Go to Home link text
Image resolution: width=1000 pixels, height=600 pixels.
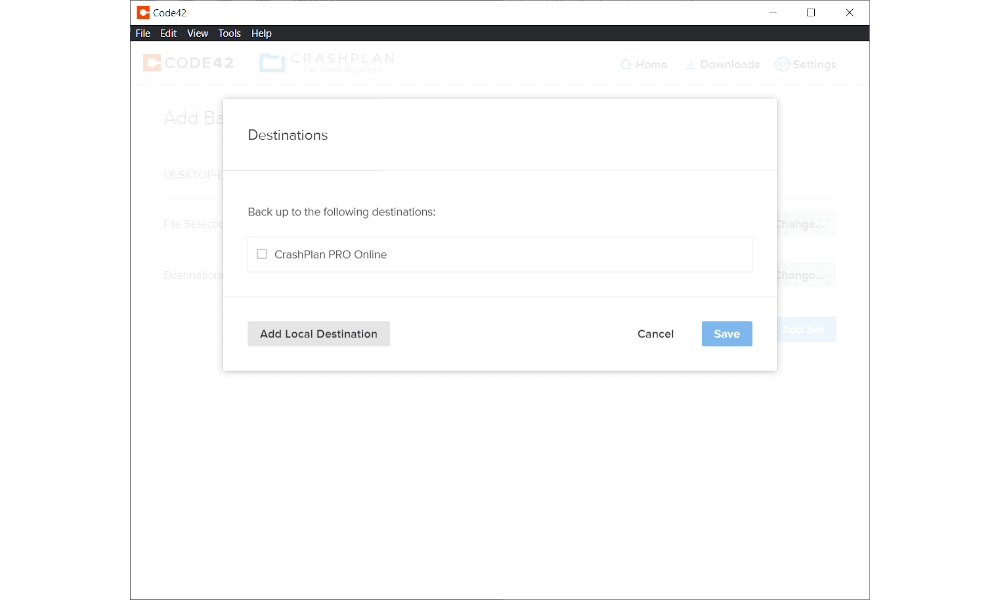pos(651,64)
